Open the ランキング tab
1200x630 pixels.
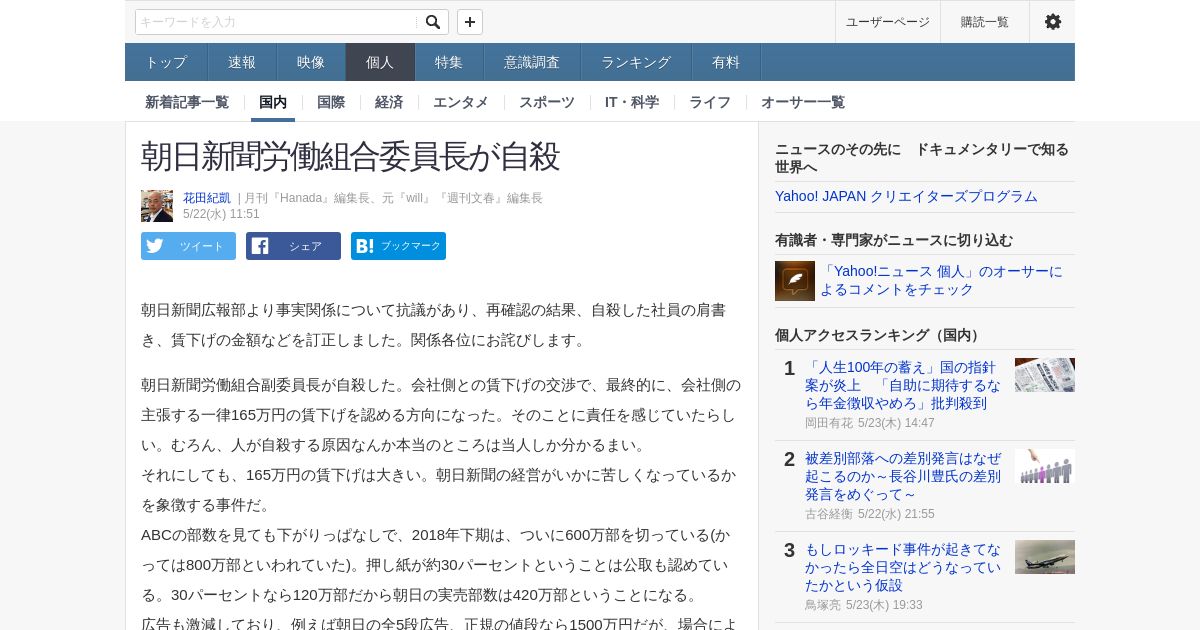(x=636, y=62)
